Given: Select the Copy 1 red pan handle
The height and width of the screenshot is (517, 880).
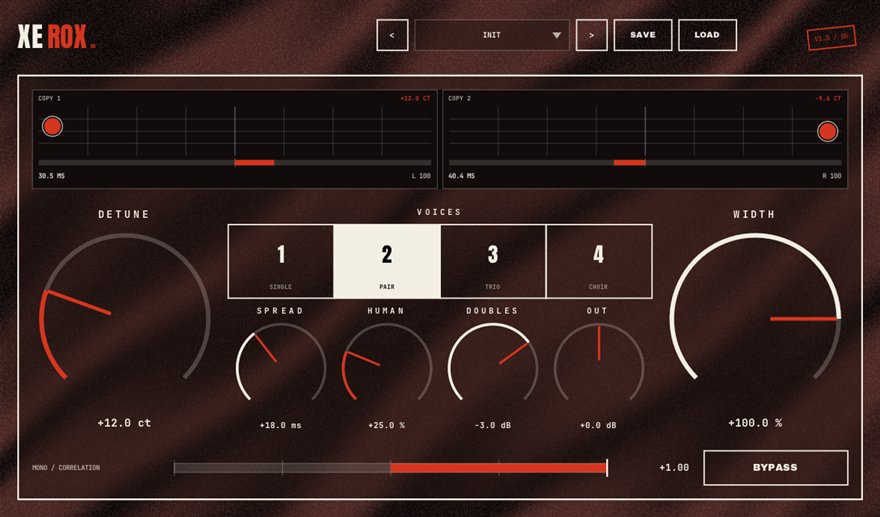Looking at the screenshot, I should pyautogui.click(x=52, y=126).
